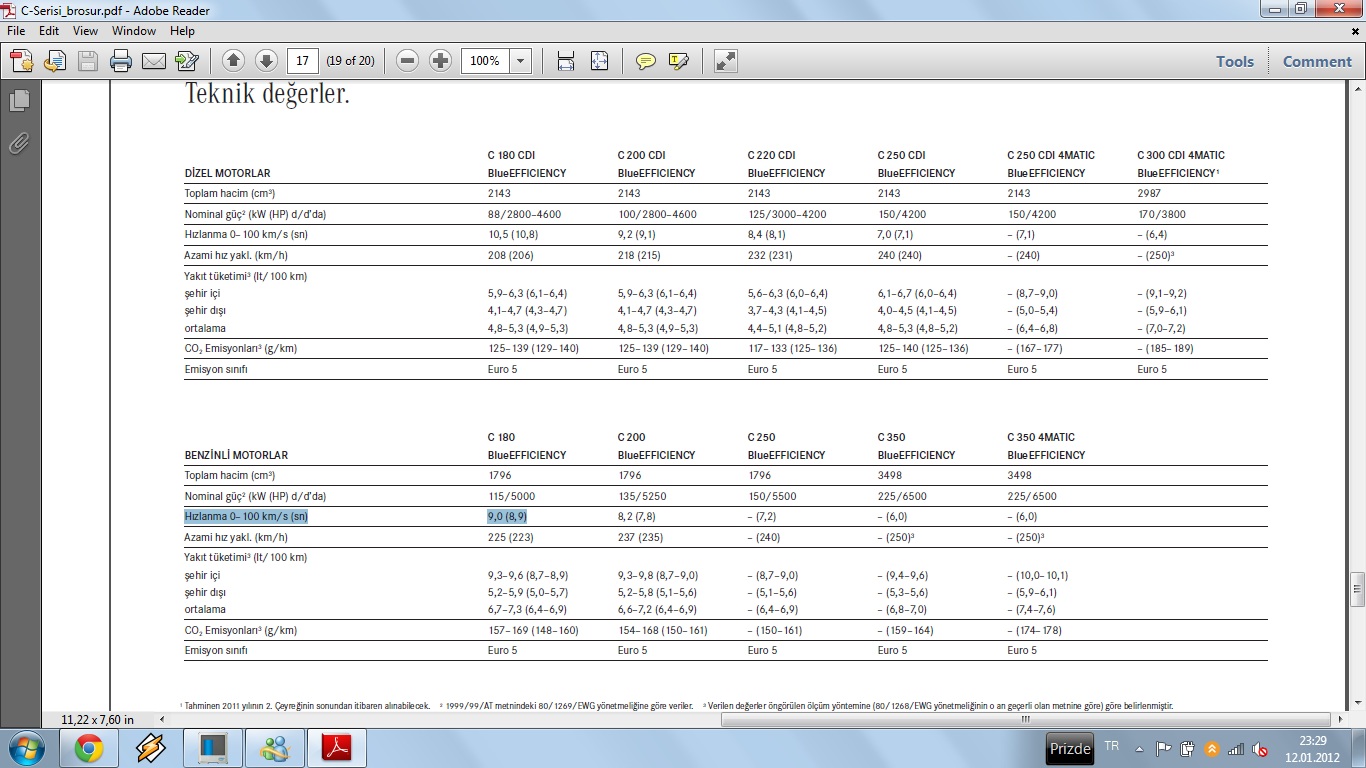The image size is (1366, 768).
Task: Click the horizontal scrollbar thumb
Action: point(1025,719)
